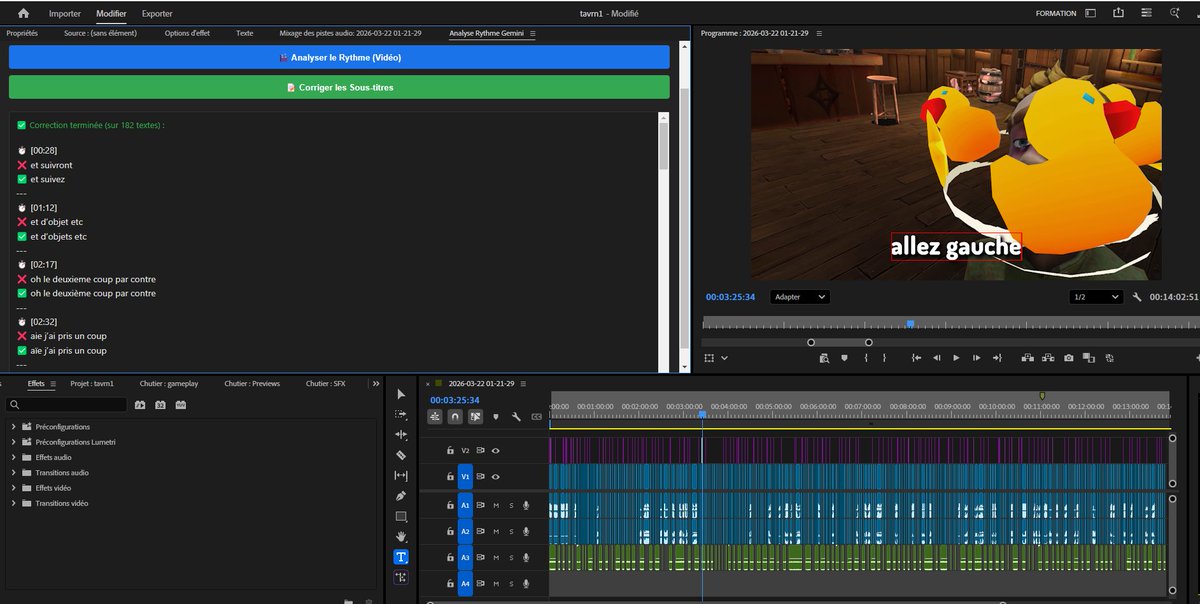This screenshot has height=604, width=1200.
Task: Click the captions CC track options icon
Action: 536,417
